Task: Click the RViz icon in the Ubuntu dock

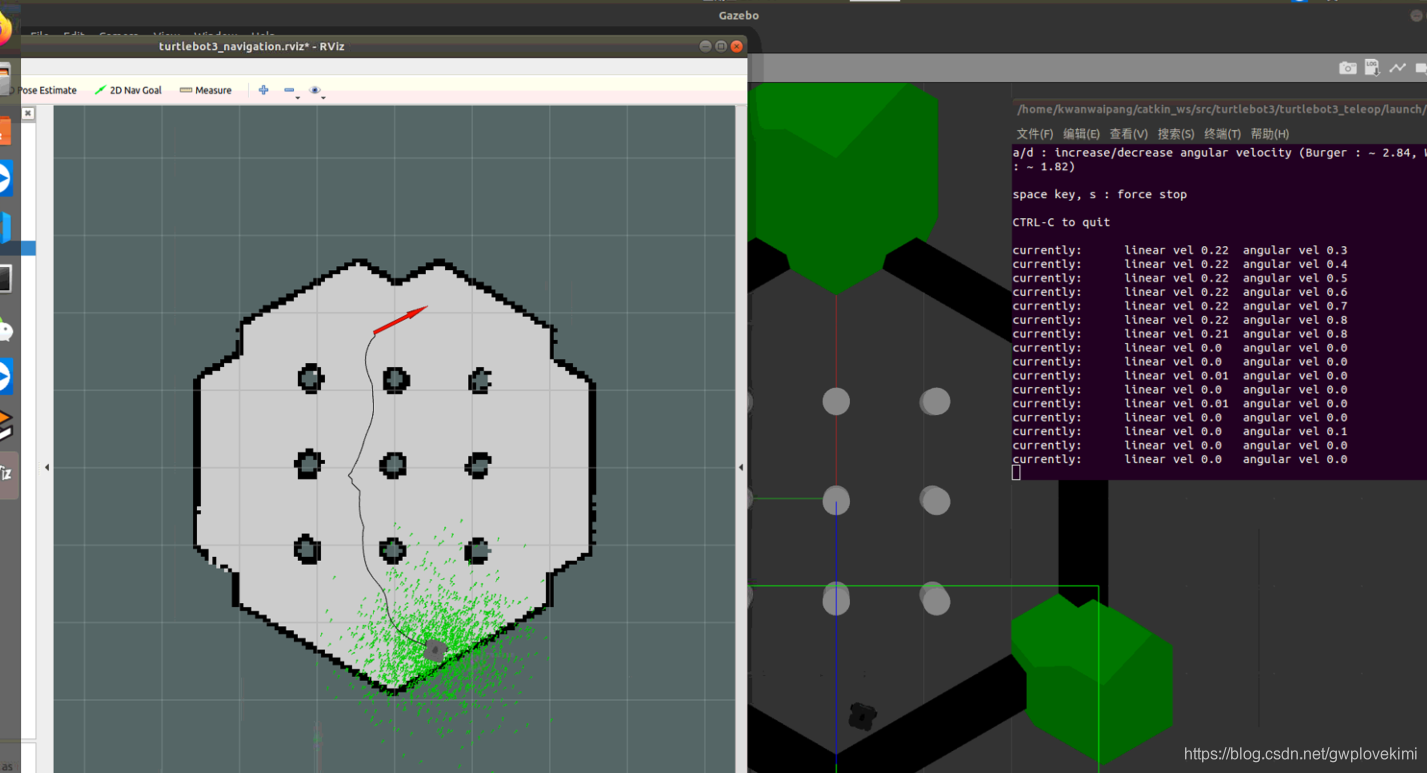Action: (x=6, y=473)
